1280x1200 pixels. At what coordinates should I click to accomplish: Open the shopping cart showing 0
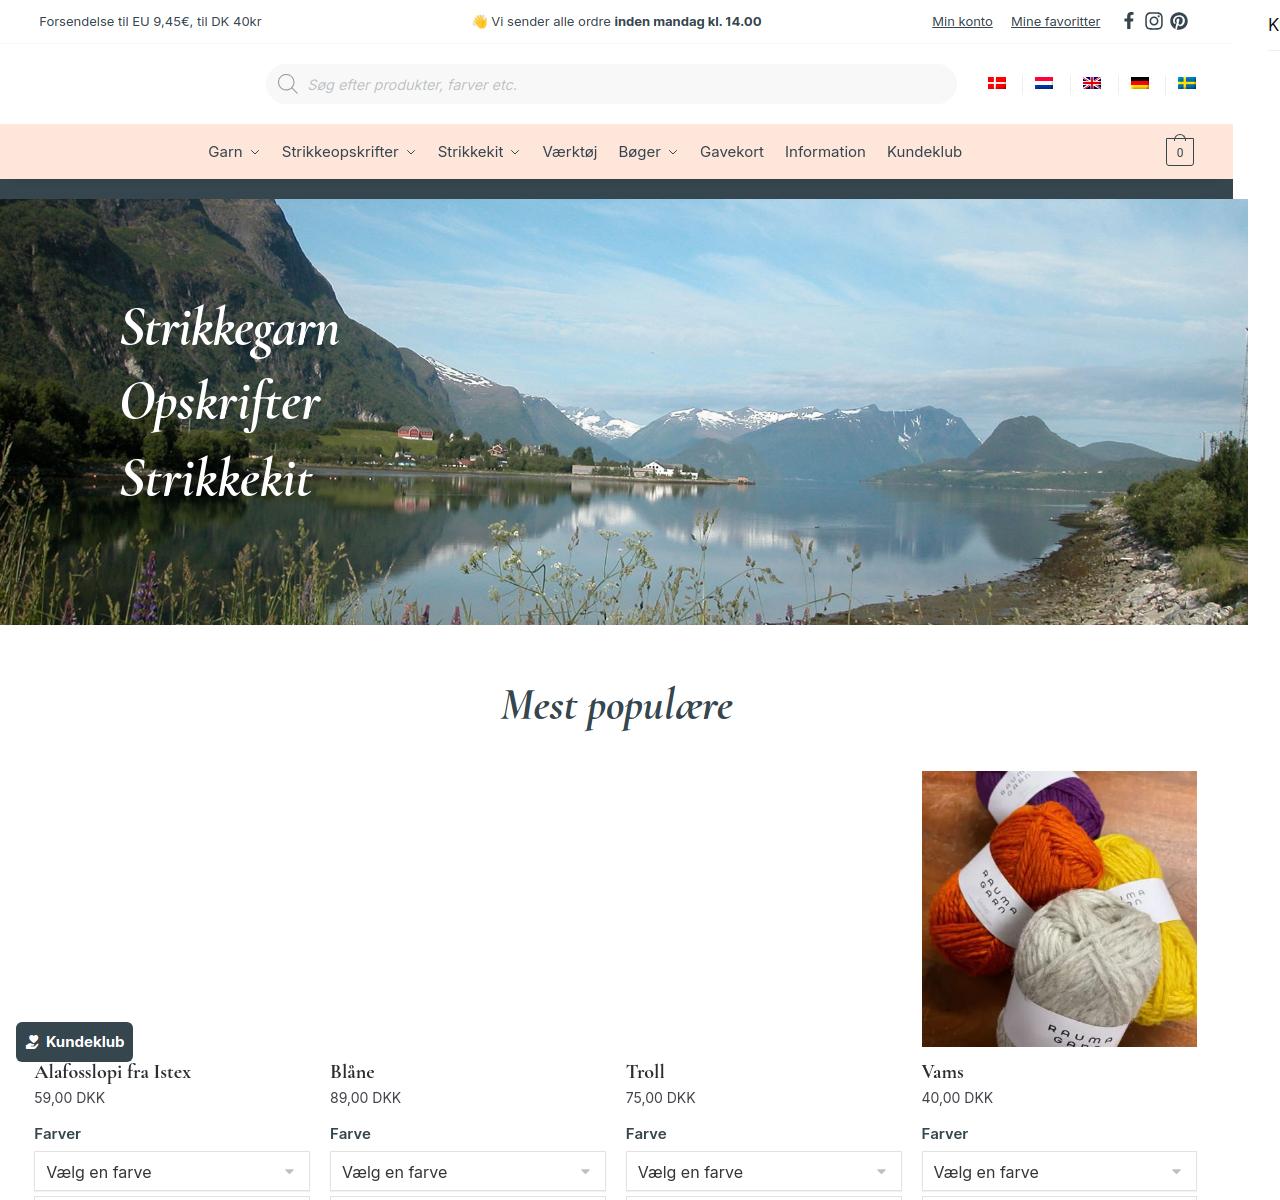pyautogui.click(x=1180, y=151)
